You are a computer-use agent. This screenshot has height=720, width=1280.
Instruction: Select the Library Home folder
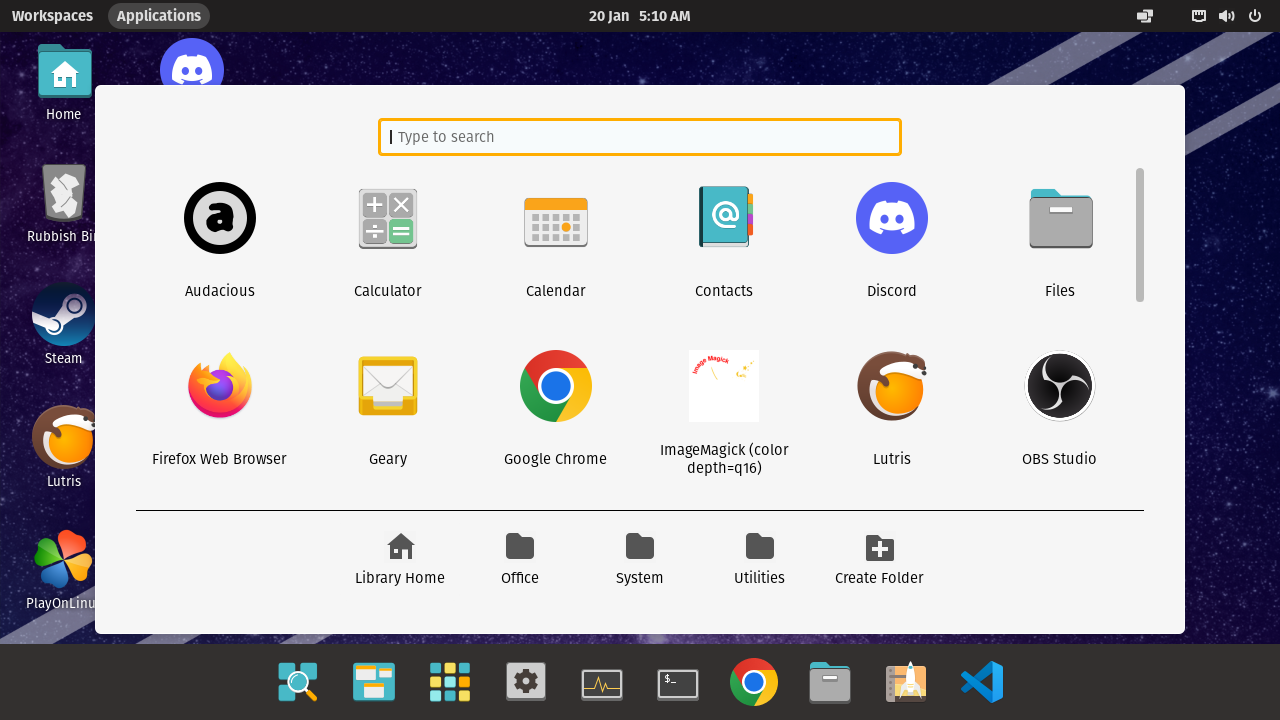click(400, 559)
